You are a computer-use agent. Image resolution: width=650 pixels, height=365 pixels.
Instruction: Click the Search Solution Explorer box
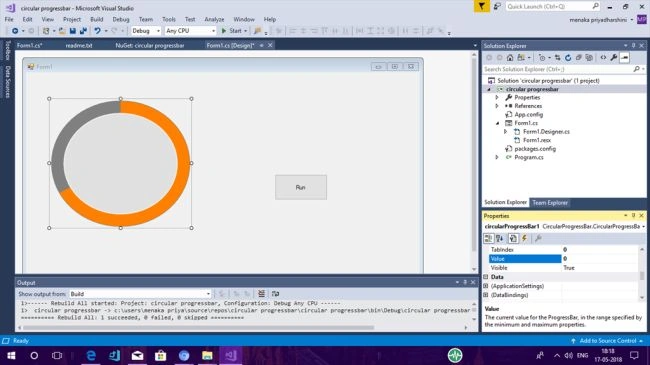click(559, 69)
